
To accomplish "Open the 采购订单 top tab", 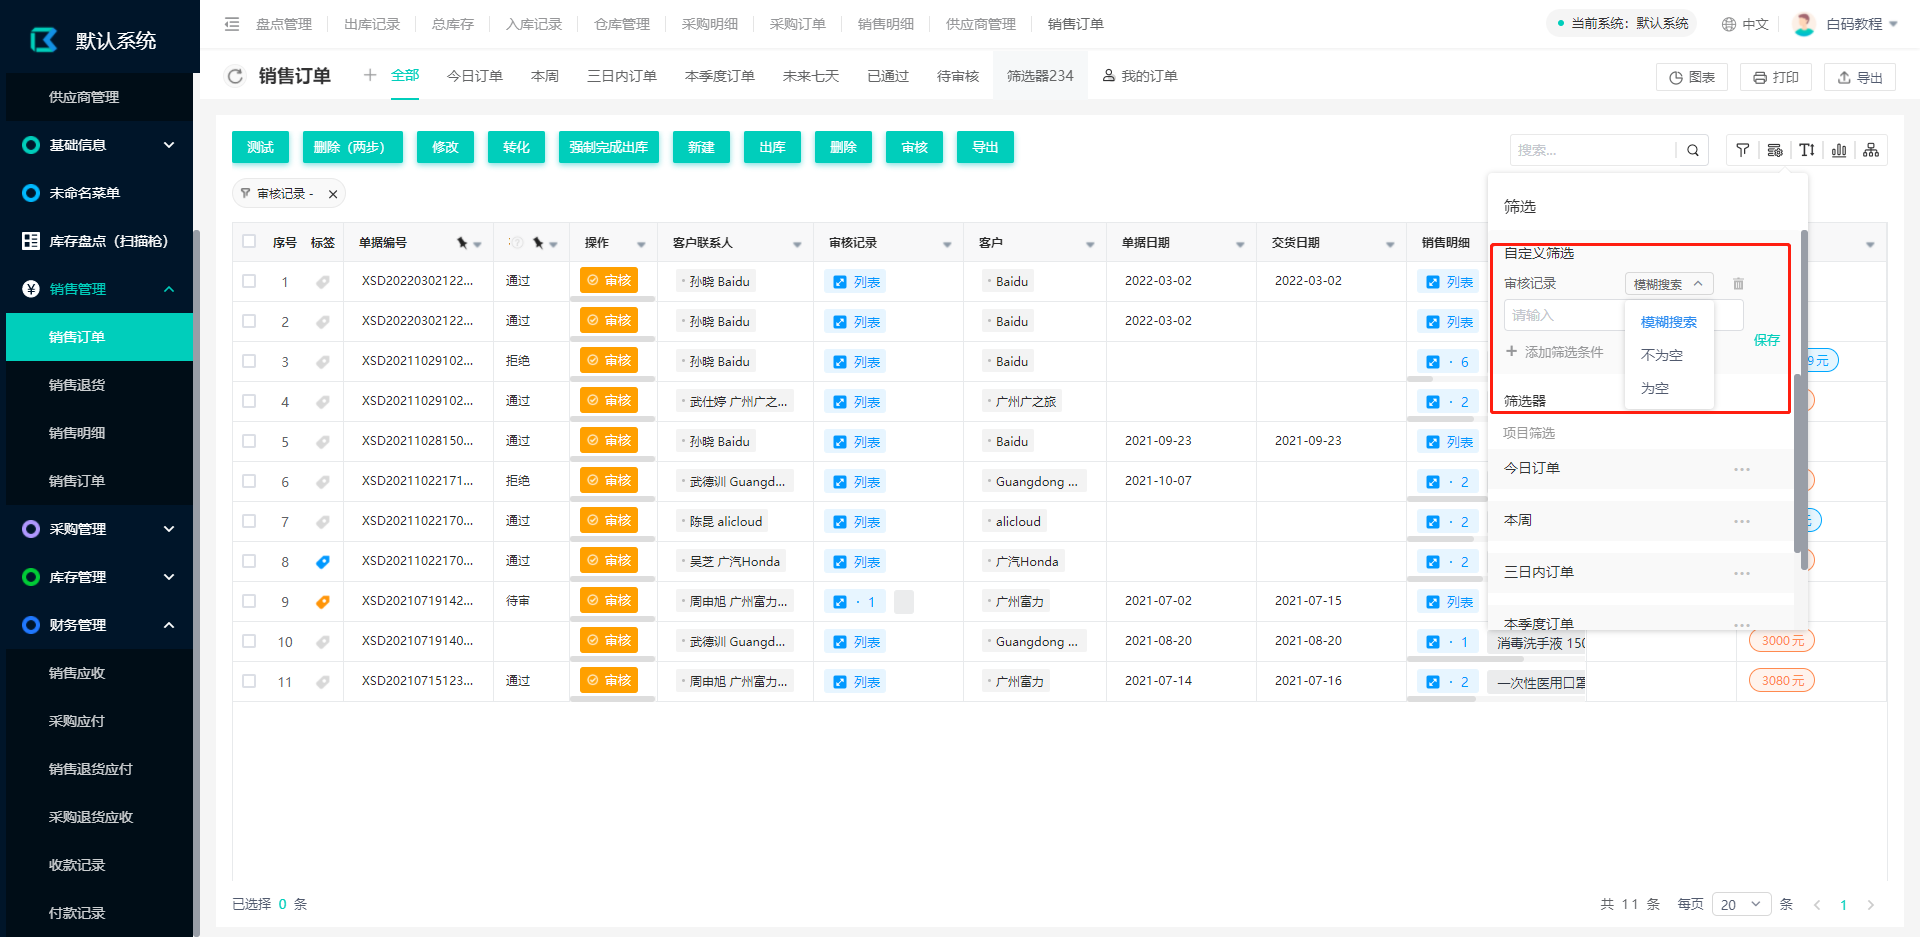I will click(798, 24).
